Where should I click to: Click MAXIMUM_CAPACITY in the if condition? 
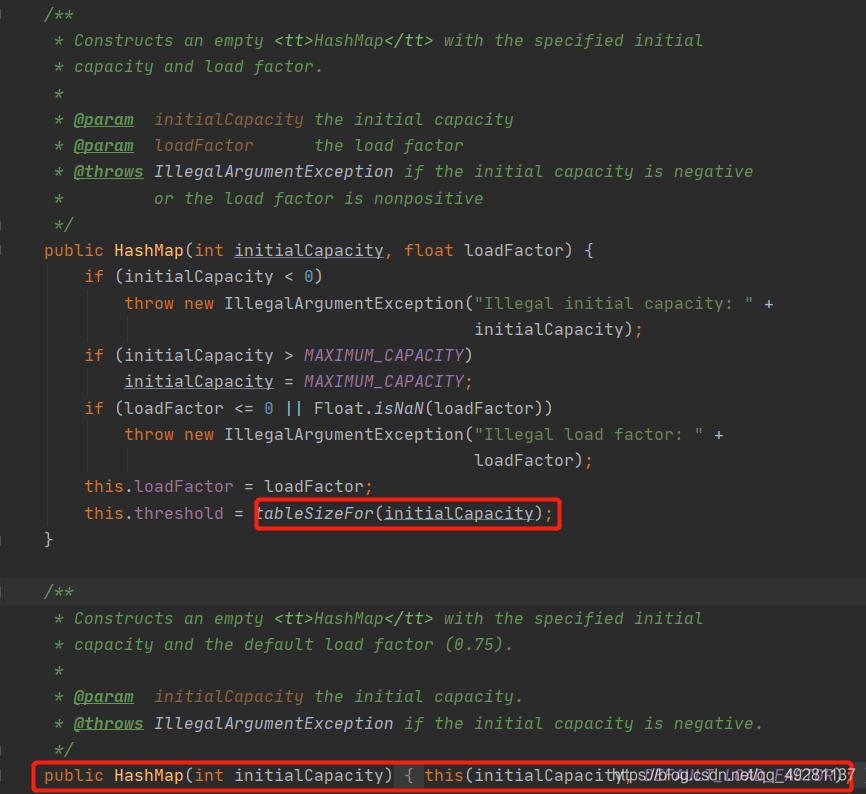[x=384, y=355]
